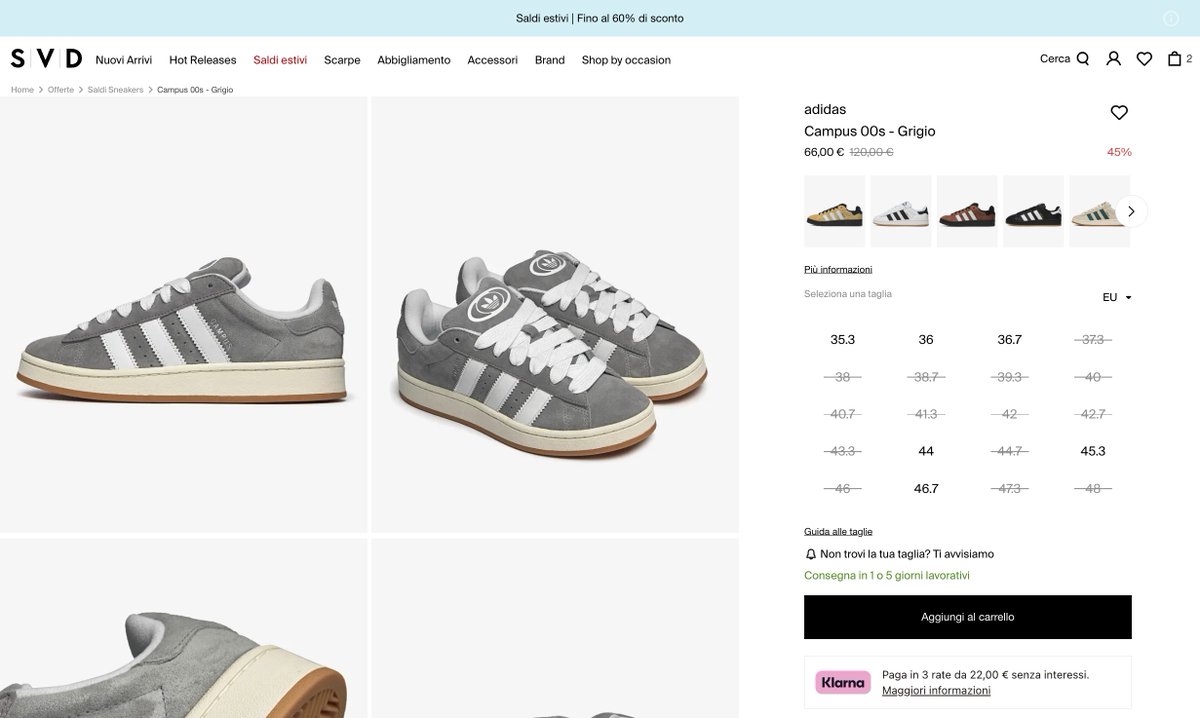Open Nuovi Arrivi menu
Image resolution: width=1200 pixels, height=718 pixels.
[x=124, y=60]
